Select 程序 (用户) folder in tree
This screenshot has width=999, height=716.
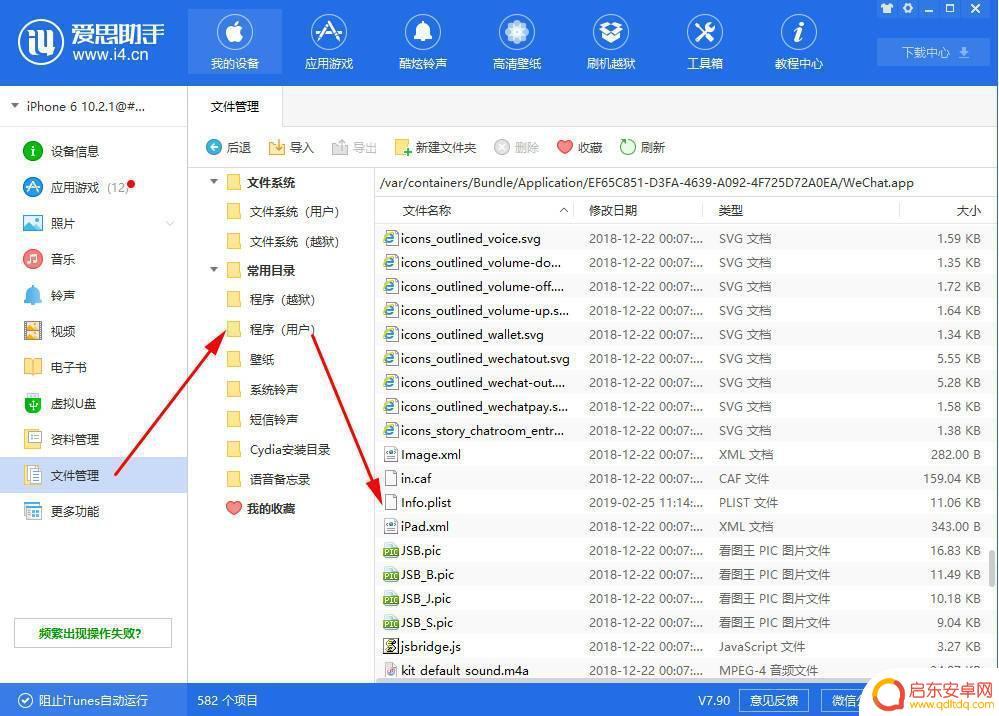coord(271,329)
